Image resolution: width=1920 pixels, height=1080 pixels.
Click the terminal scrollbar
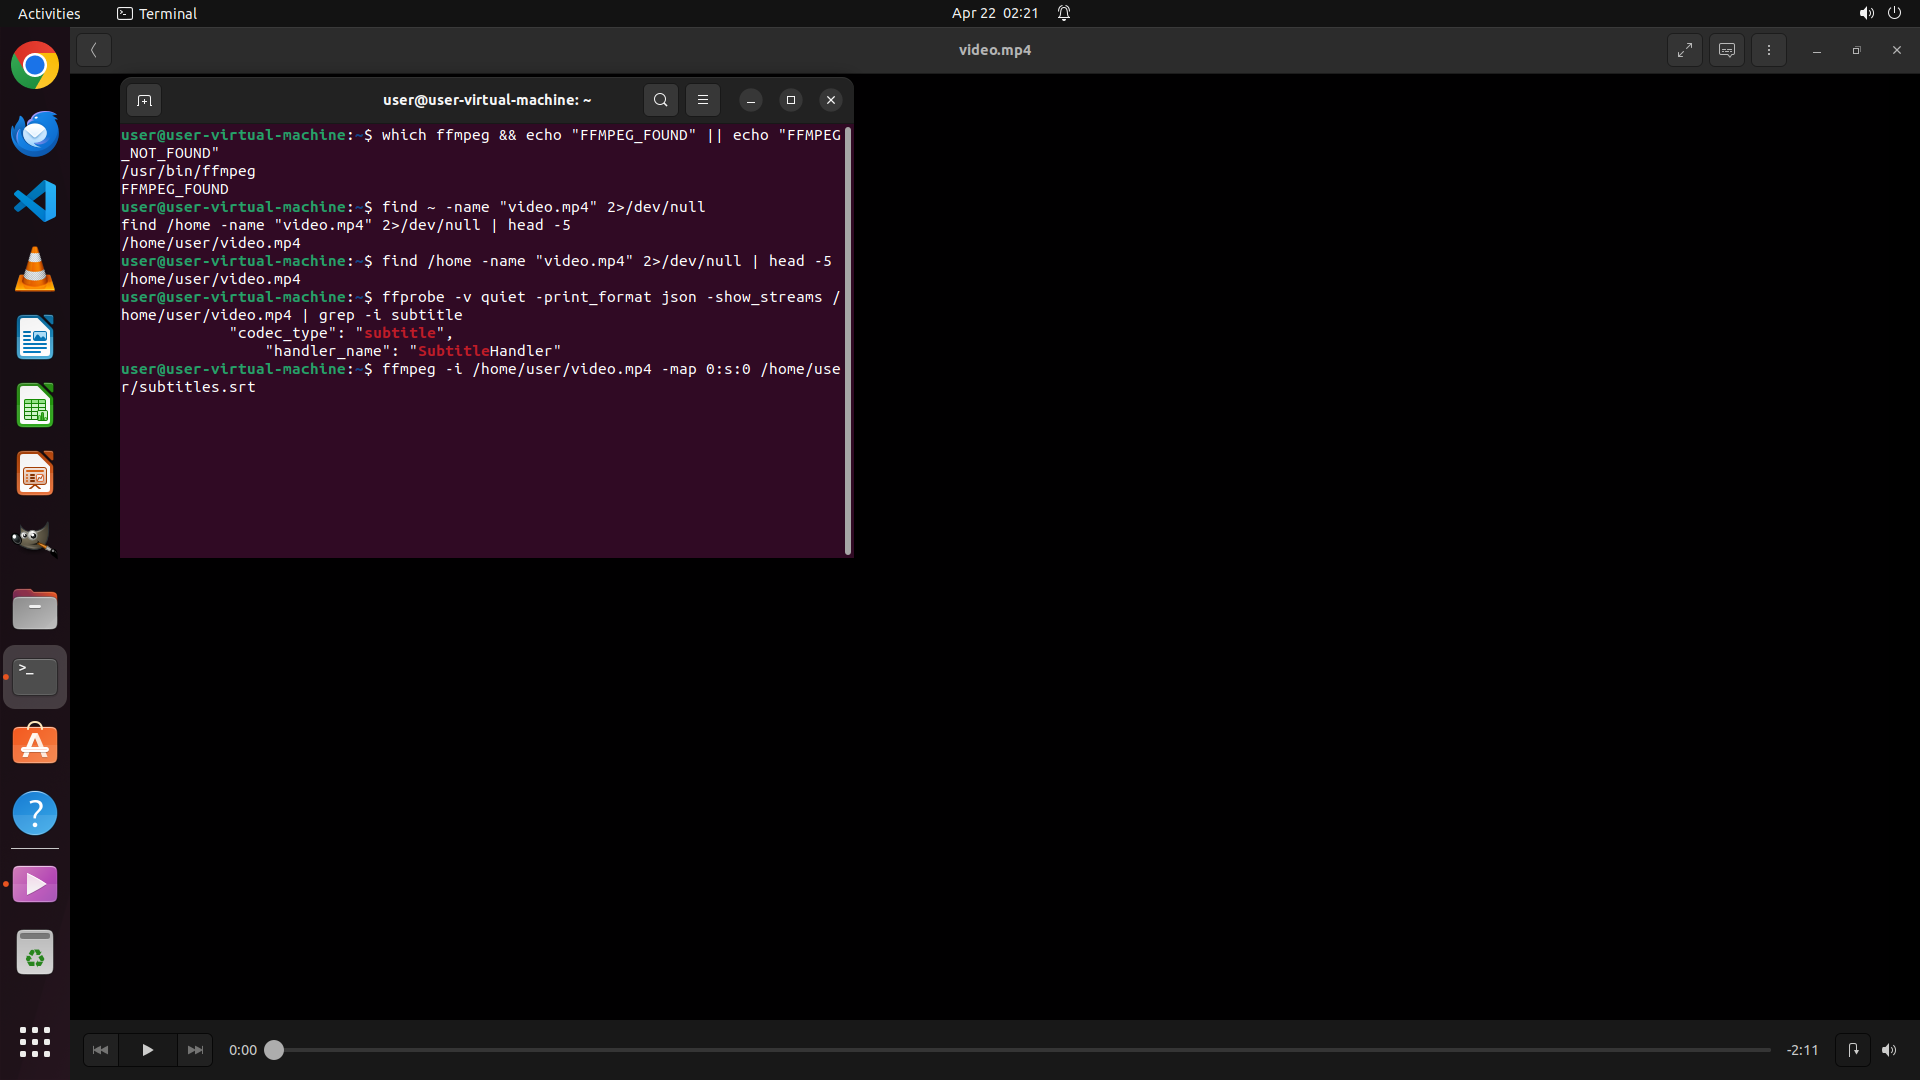point(848,340)
